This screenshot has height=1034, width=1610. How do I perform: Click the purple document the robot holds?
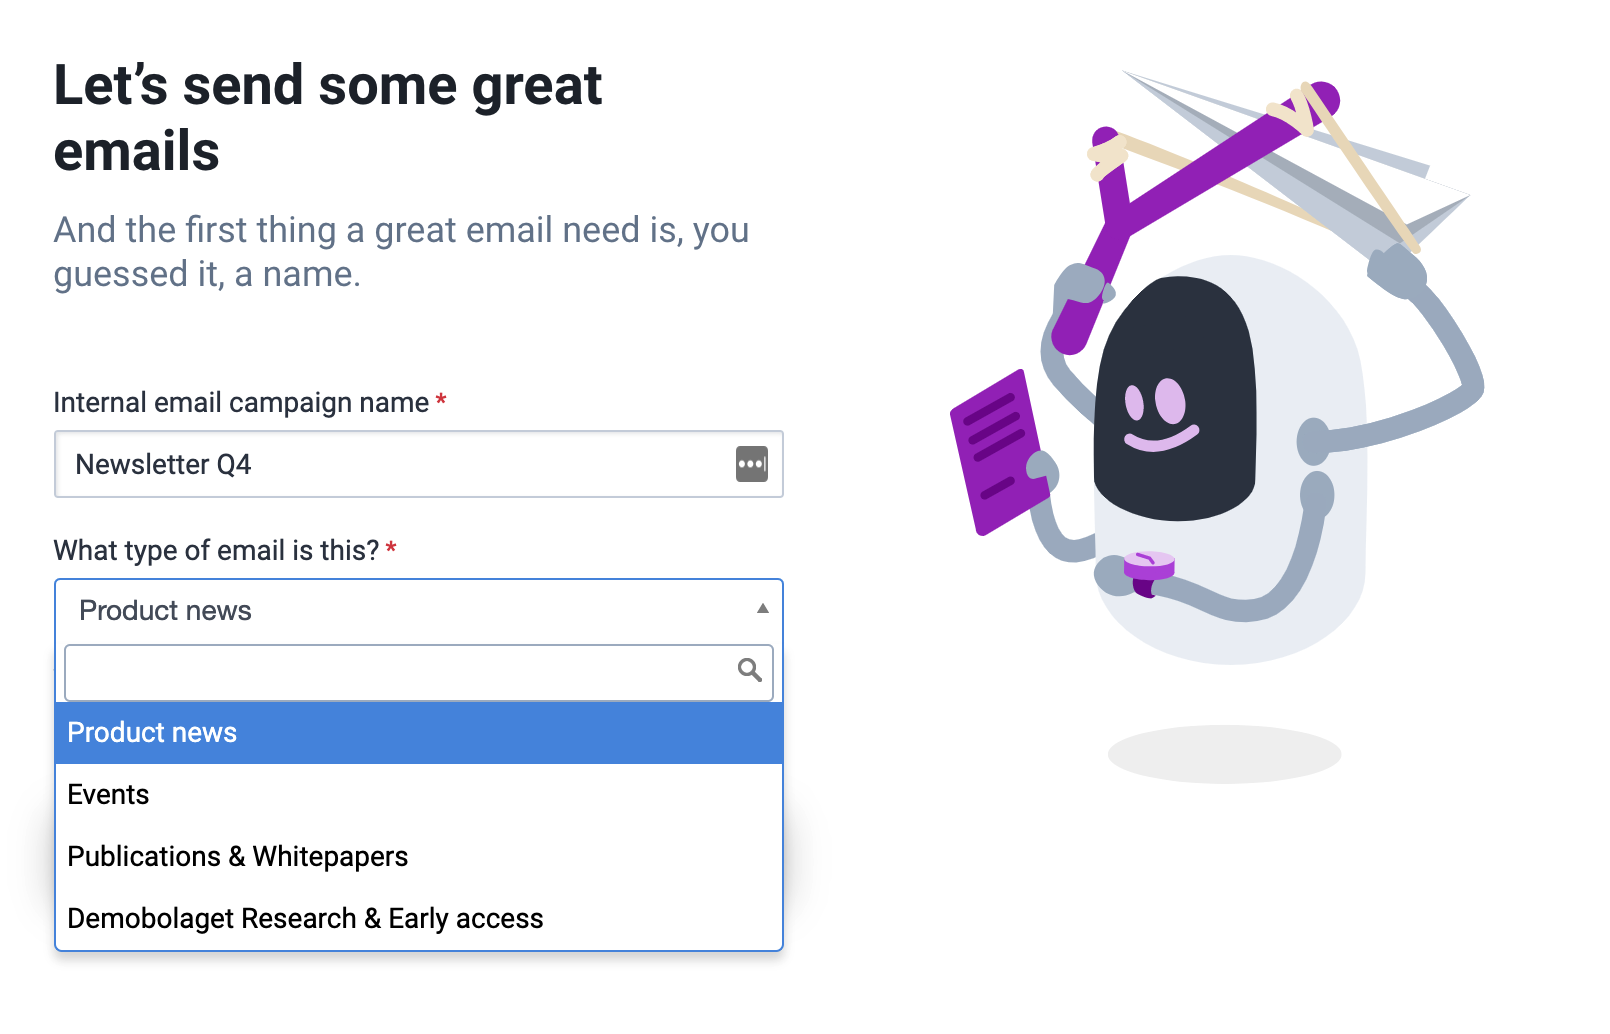(999, 452)
